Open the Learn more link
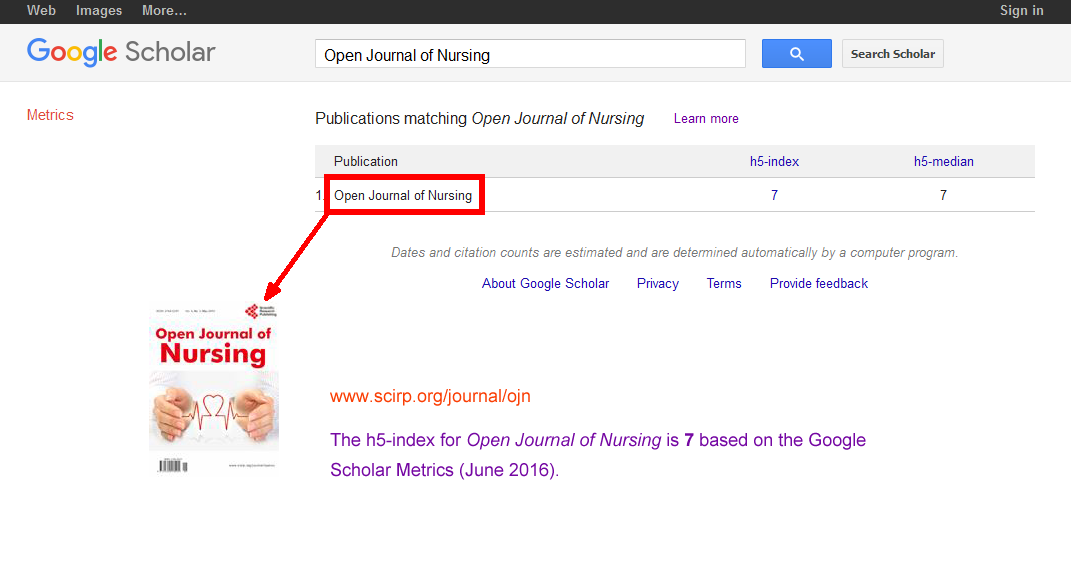This screenshot has height=585, width=1071. (x=706, y=119)
